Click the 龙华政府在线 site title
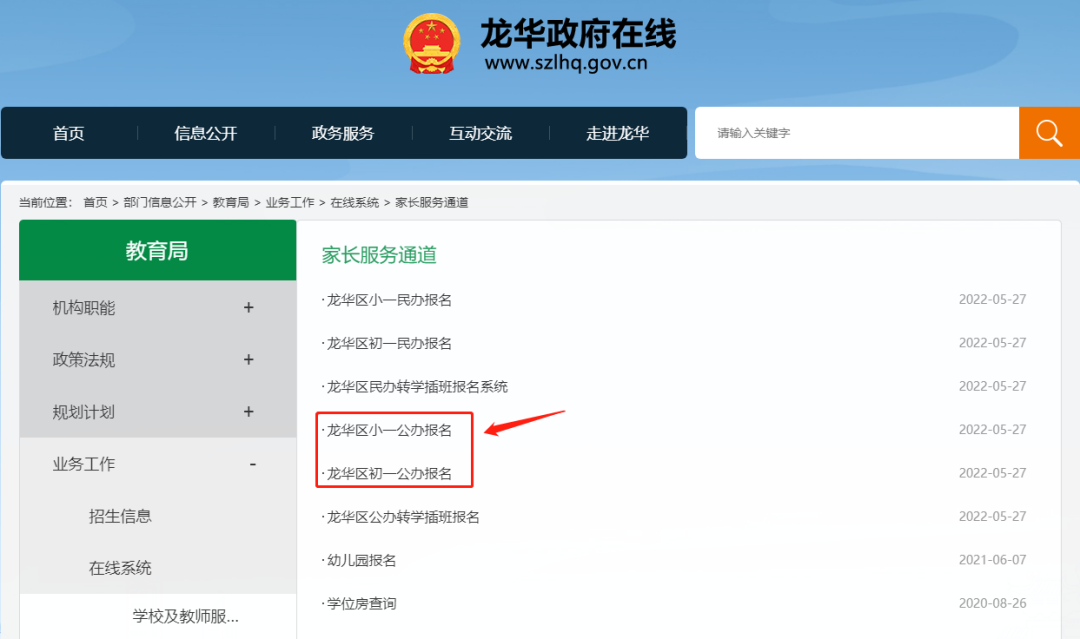 coord(578,34)
